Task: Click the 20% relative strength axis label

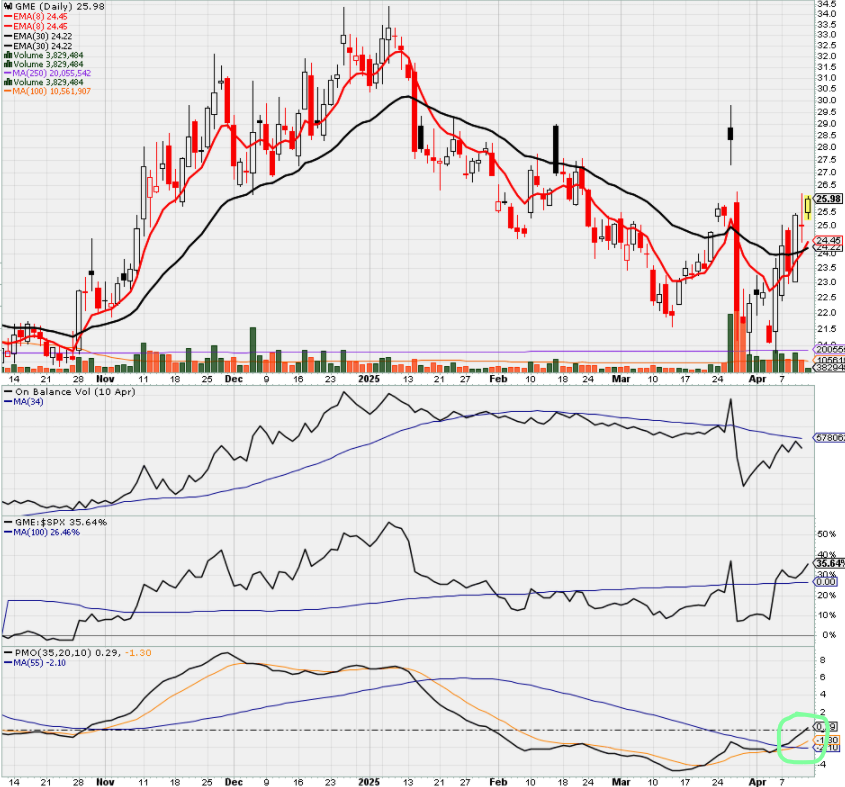Action: (x=827, y=595)
